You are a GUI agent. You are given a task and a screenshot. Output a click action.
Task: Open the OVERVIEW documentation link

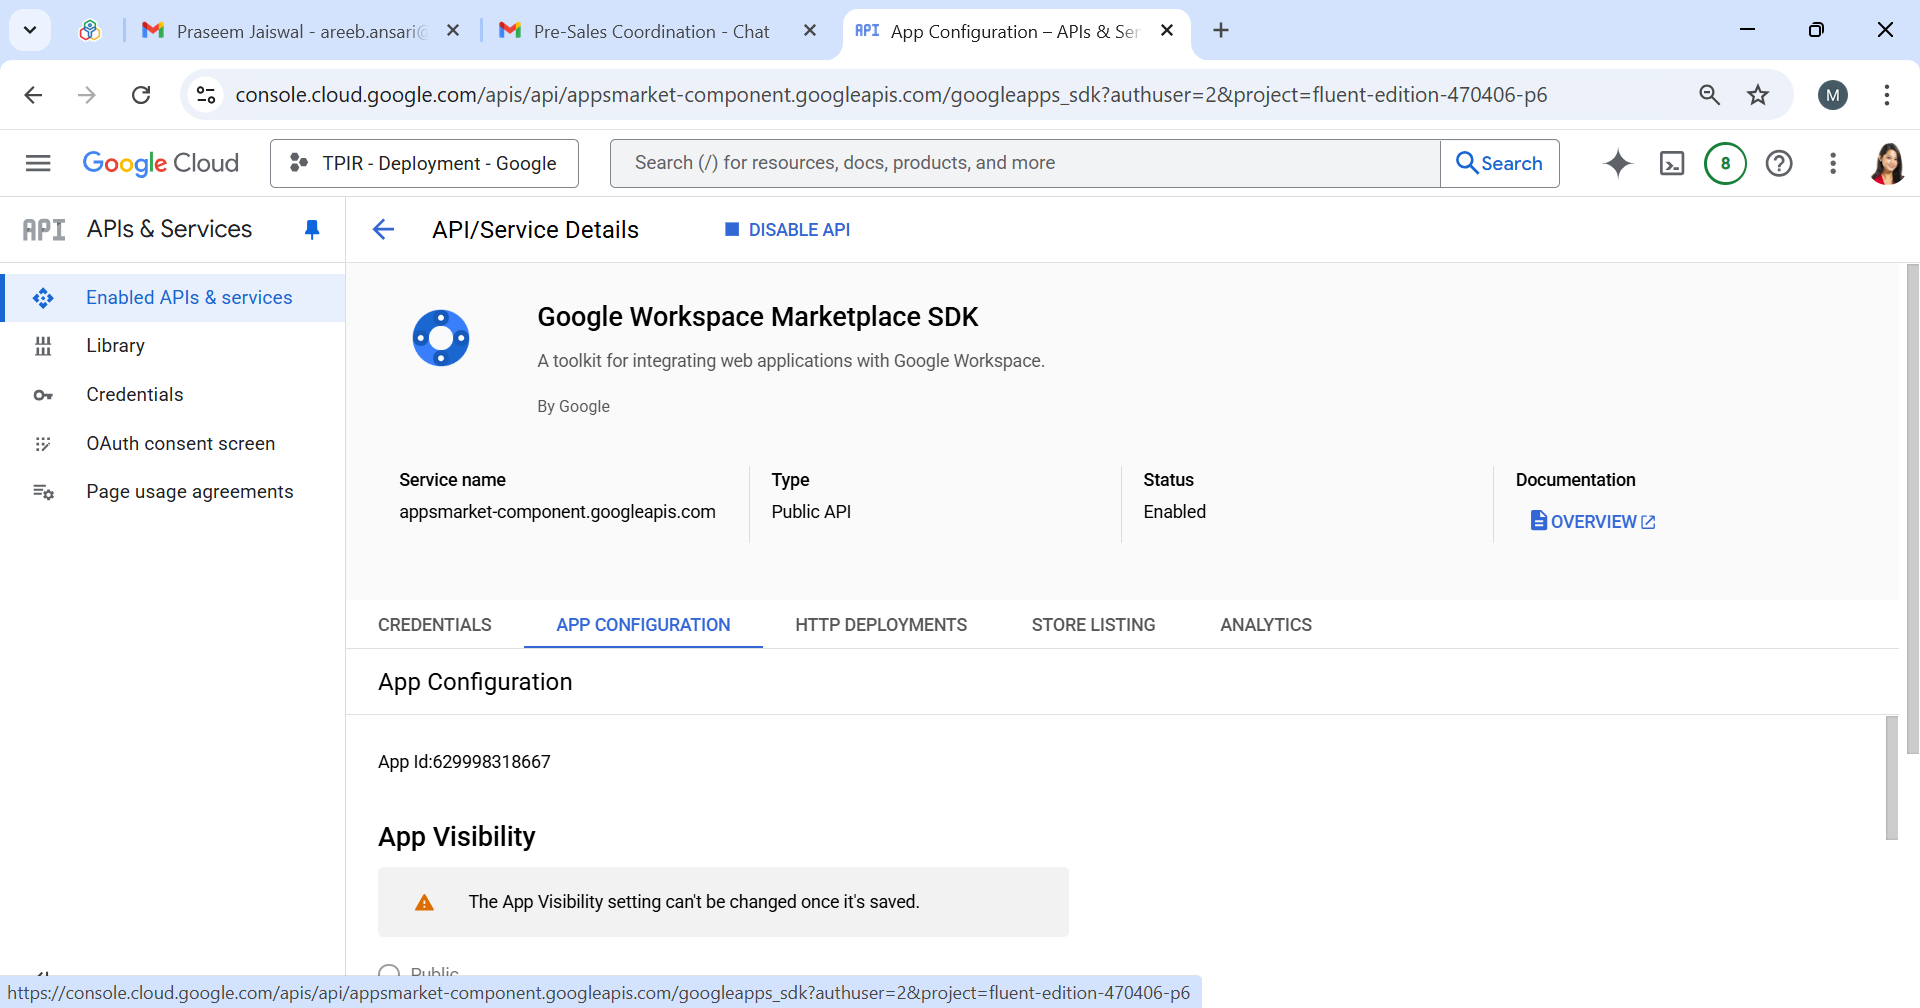[1593, 522]
